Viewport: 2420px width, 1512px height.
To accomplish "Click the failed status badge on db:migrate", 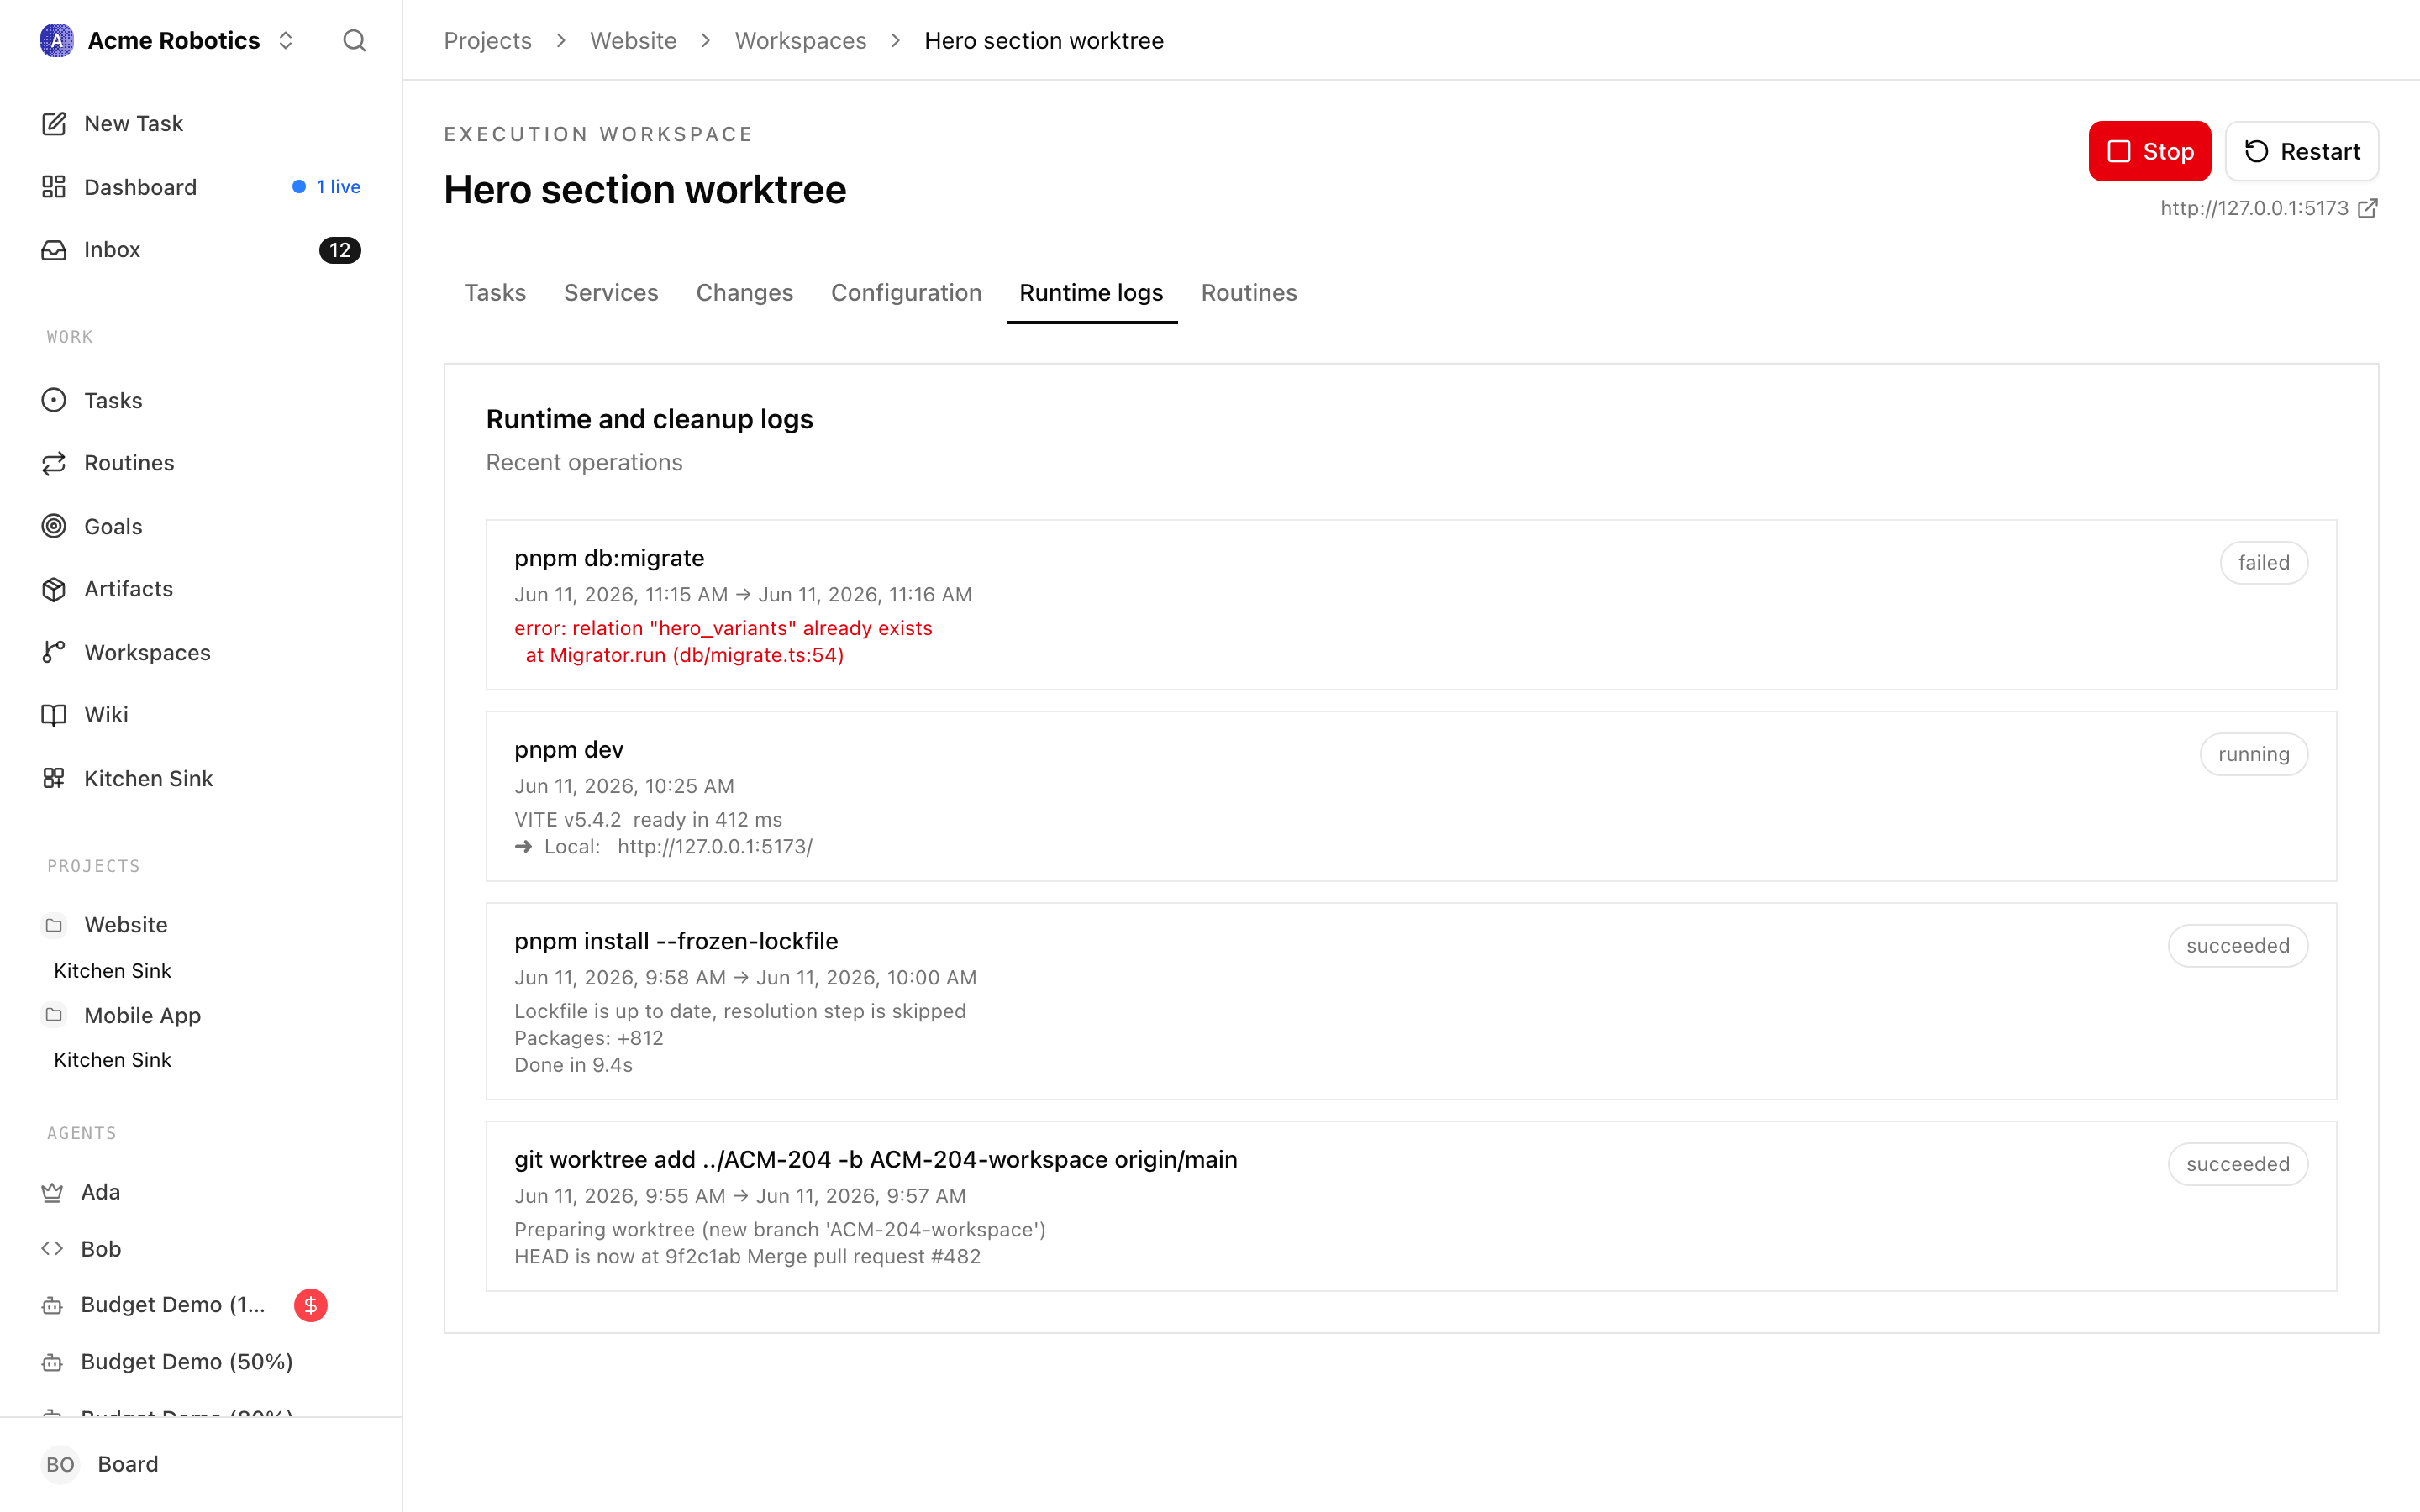I will click(2263, 563).
